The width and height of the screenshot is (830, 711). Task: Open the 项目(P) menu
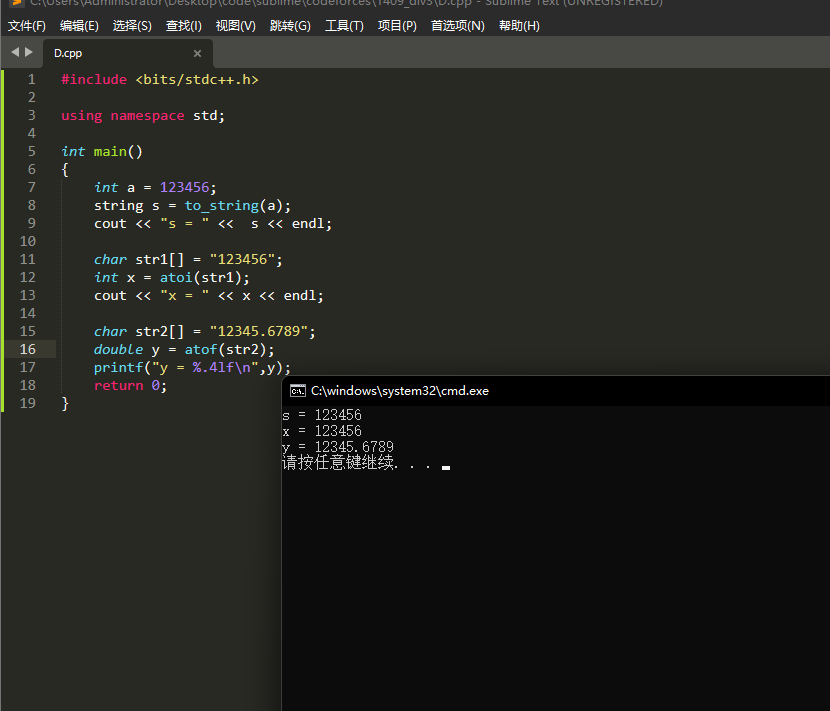pos(397,25)
